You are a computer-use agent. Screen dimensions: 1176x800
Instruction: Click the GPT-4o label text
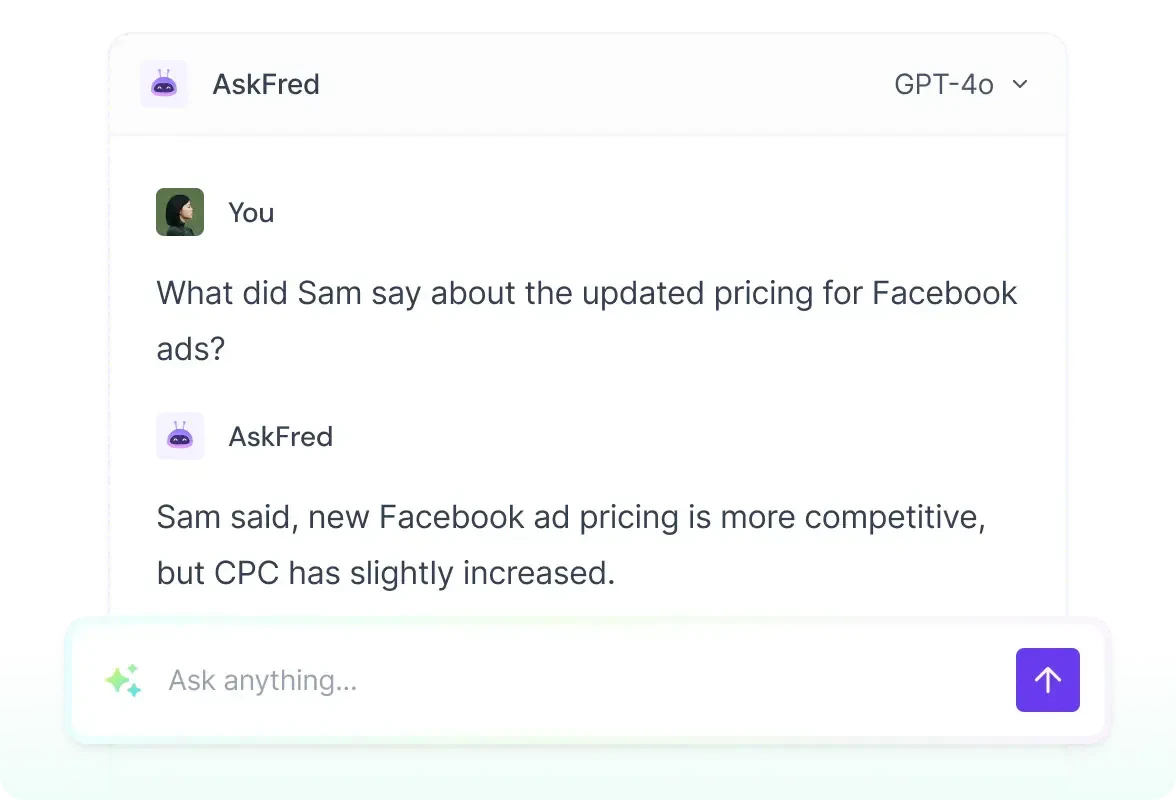tap(944, 84)
